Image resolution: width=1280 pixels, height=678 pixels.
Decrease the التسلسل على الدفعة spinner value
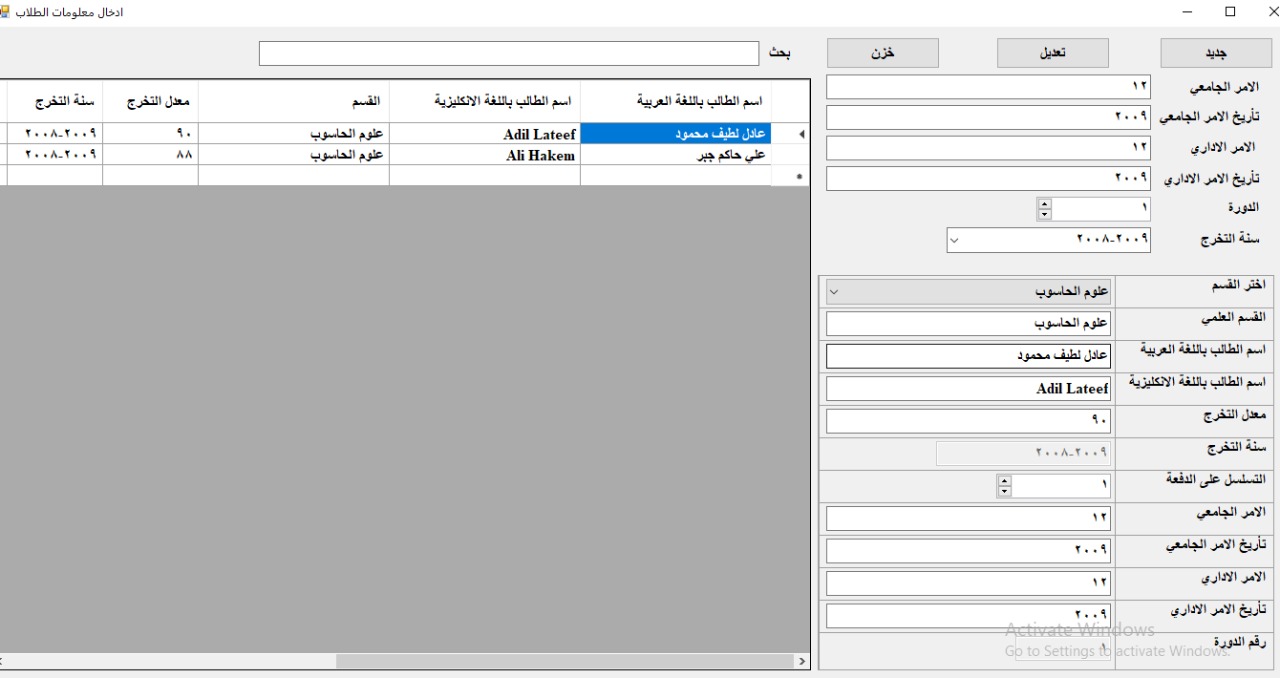coord(1005,491)
